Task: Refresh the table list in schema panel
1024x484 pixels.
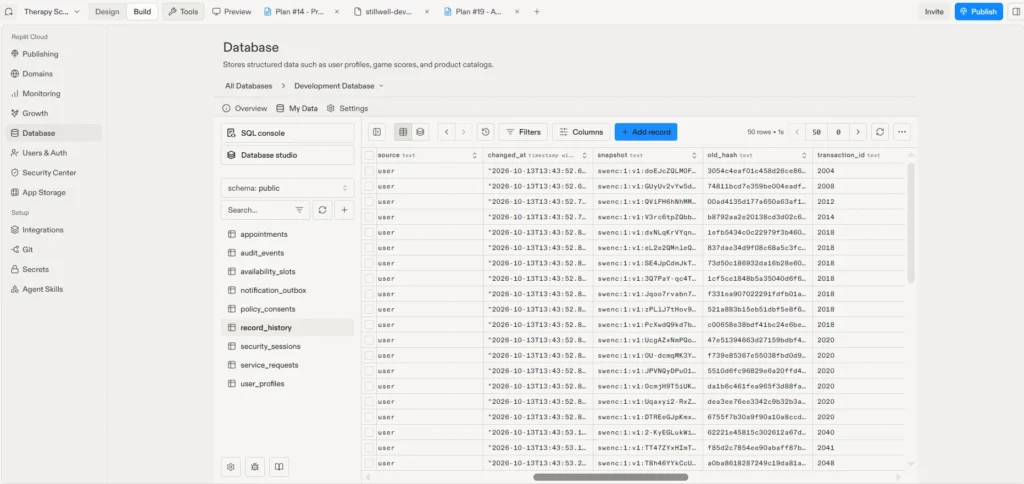Action: [322, 210]
